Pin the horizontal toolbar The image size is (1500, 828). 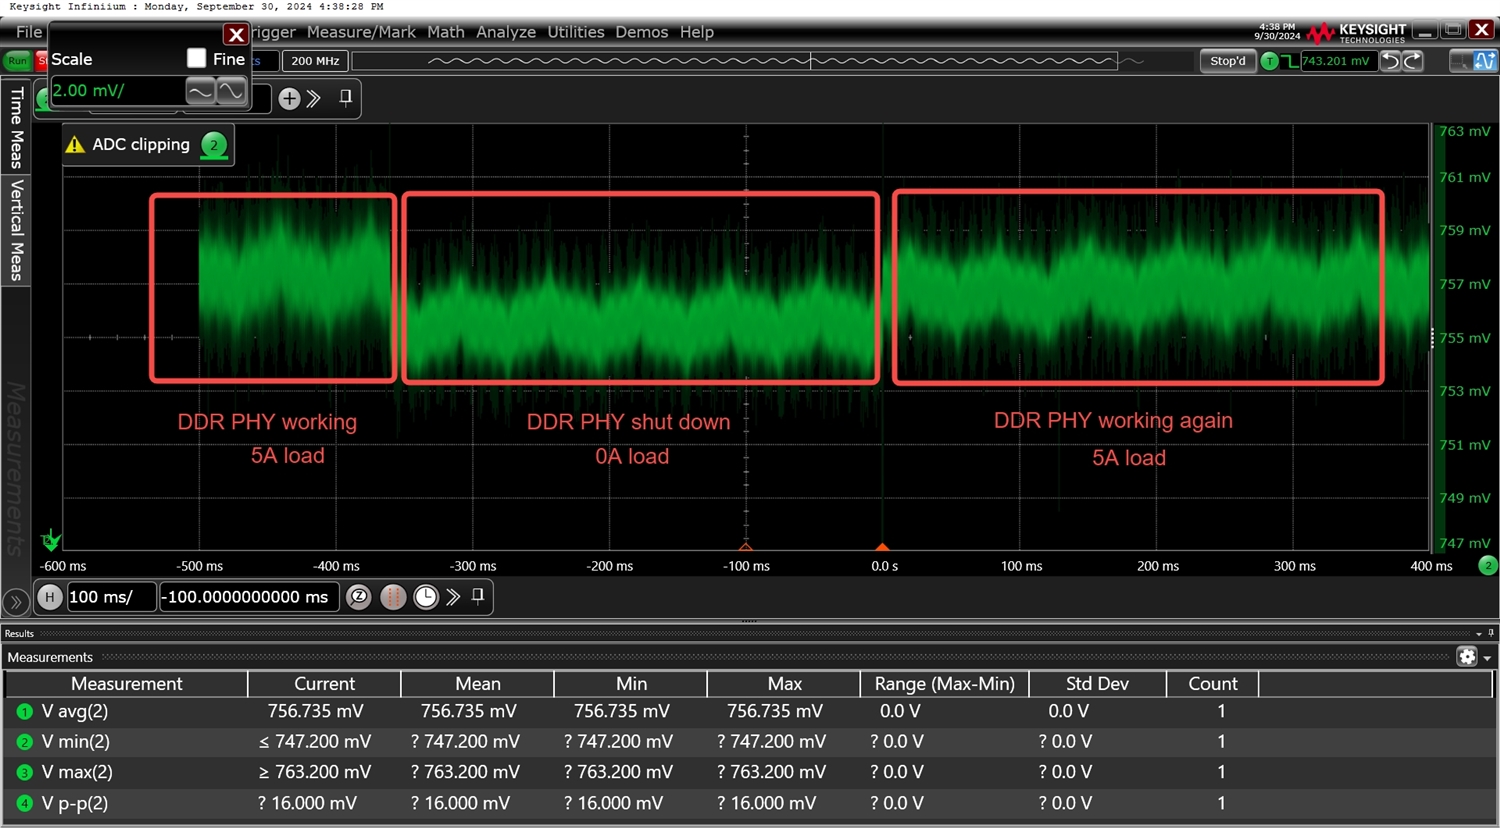pos(478,596)
